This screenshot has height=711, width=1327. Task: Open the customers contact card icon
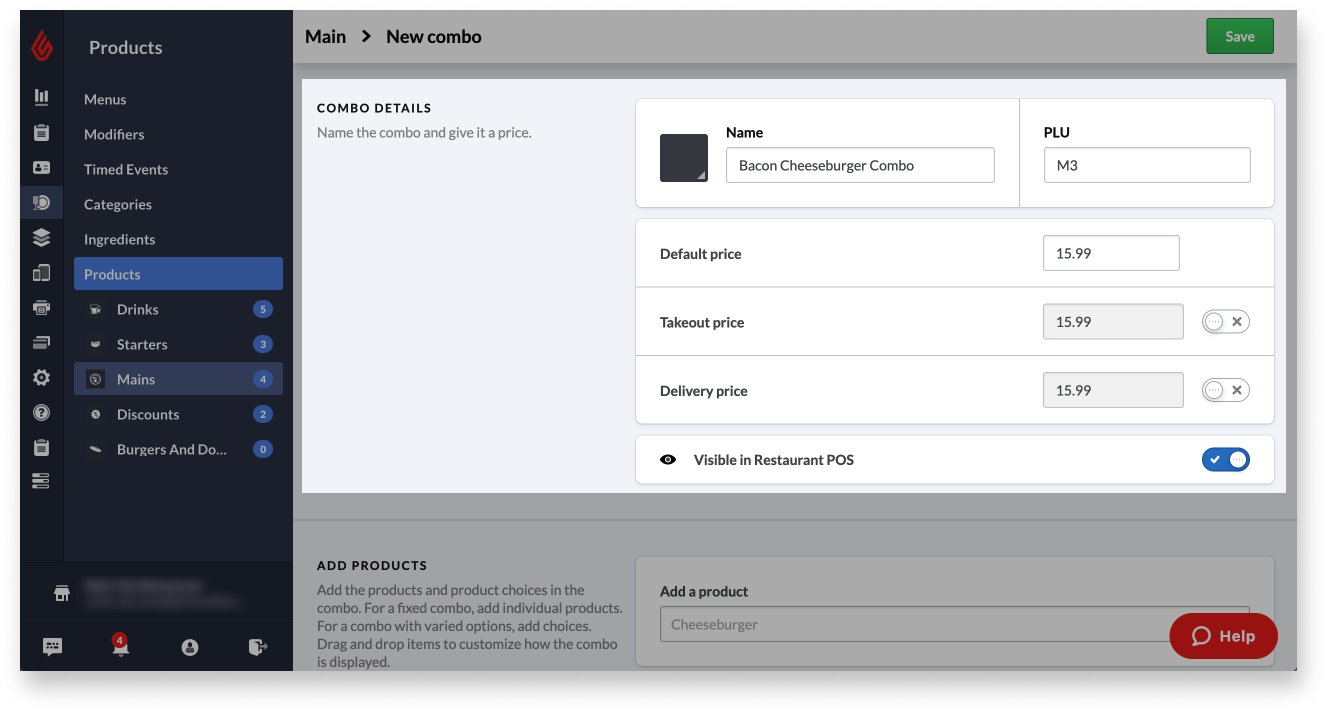[41, 169]
